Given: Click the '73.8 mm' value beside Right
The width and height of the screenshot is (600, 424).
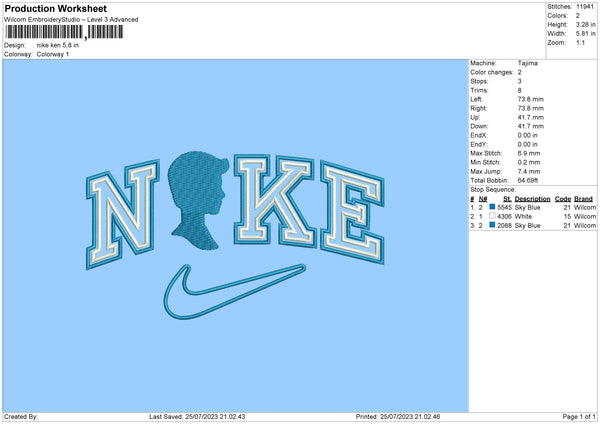Looking at the screenshot, I should click(x=531, y=108).
